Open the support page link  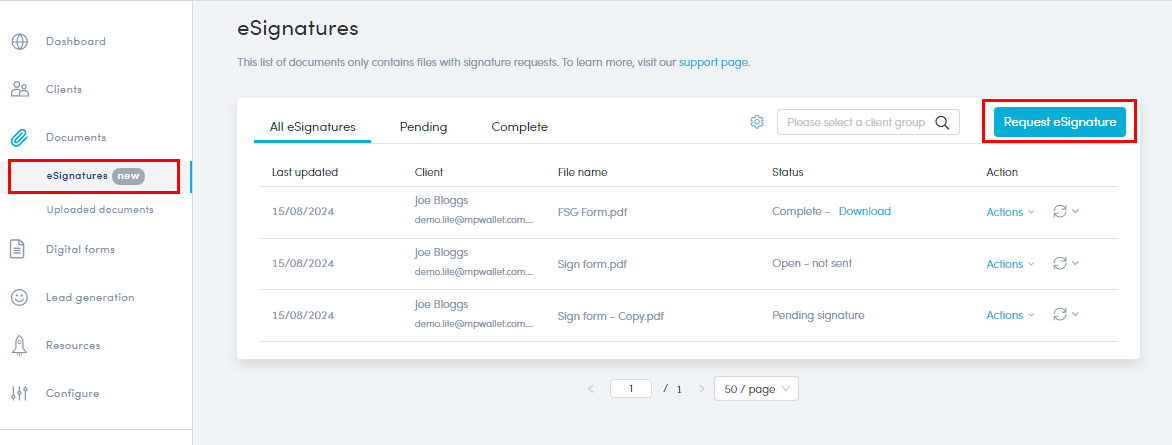713,62
